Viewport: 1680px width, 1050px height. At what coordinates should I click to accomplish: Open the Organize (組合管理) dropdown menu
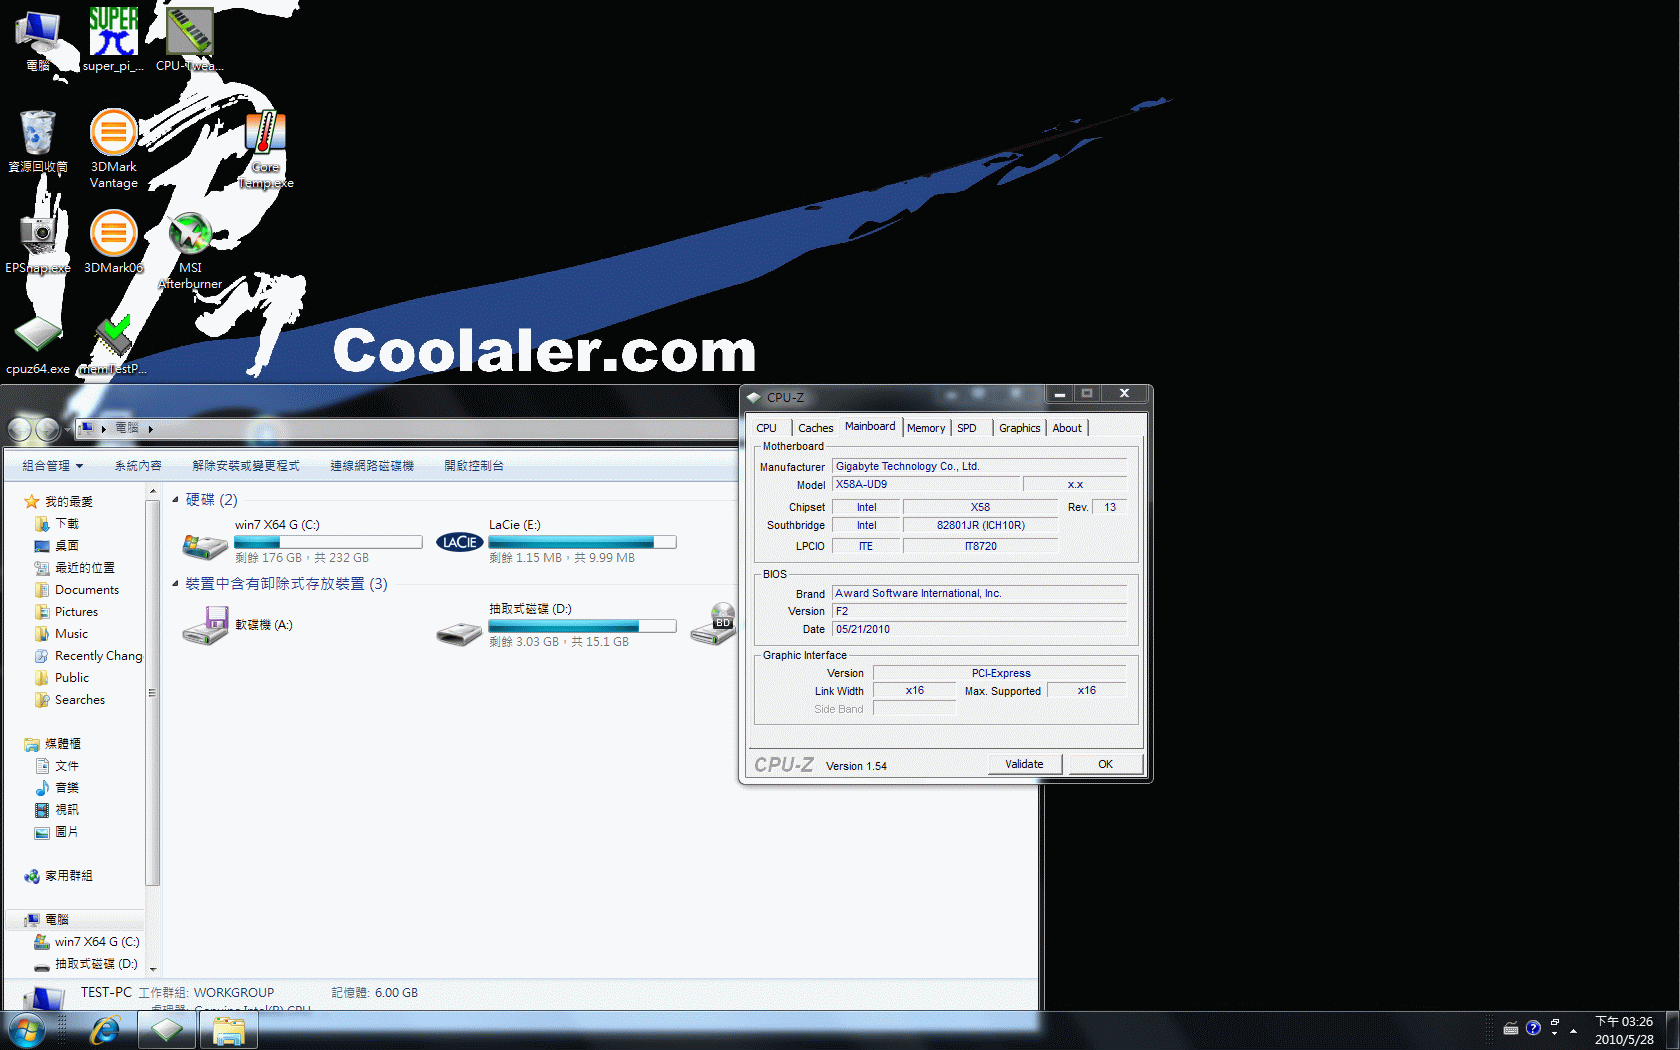53,466
